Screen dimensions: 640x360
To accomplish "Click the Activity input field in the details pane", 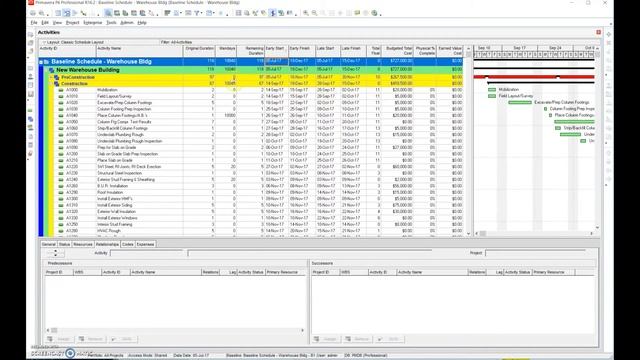I will [147, 253].
